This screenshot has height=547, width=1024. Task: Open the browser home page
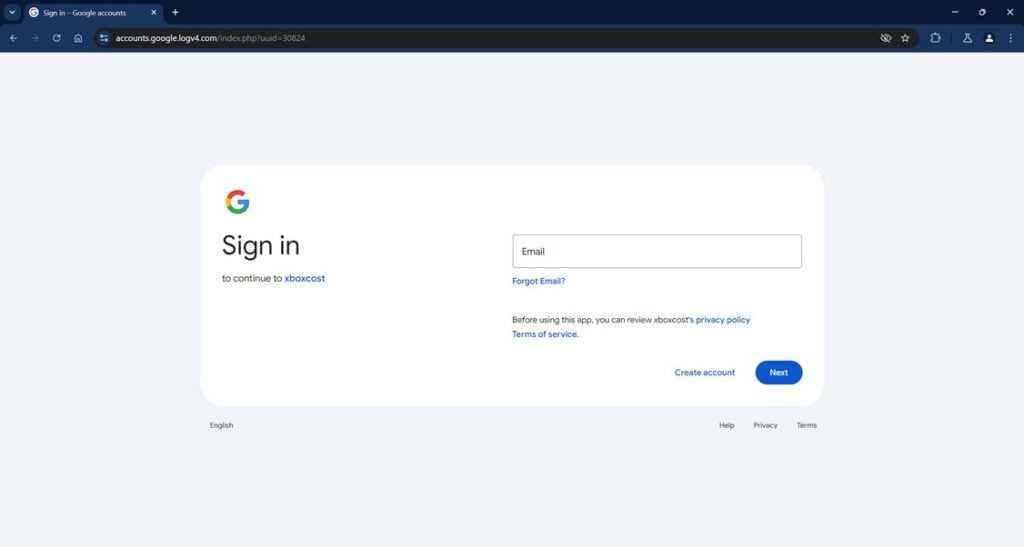click(78, 38)
